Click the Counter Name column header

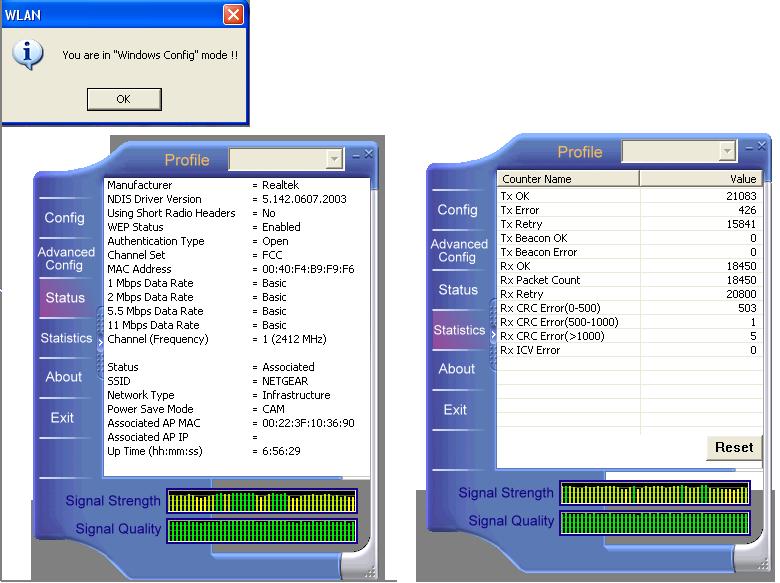568,179
